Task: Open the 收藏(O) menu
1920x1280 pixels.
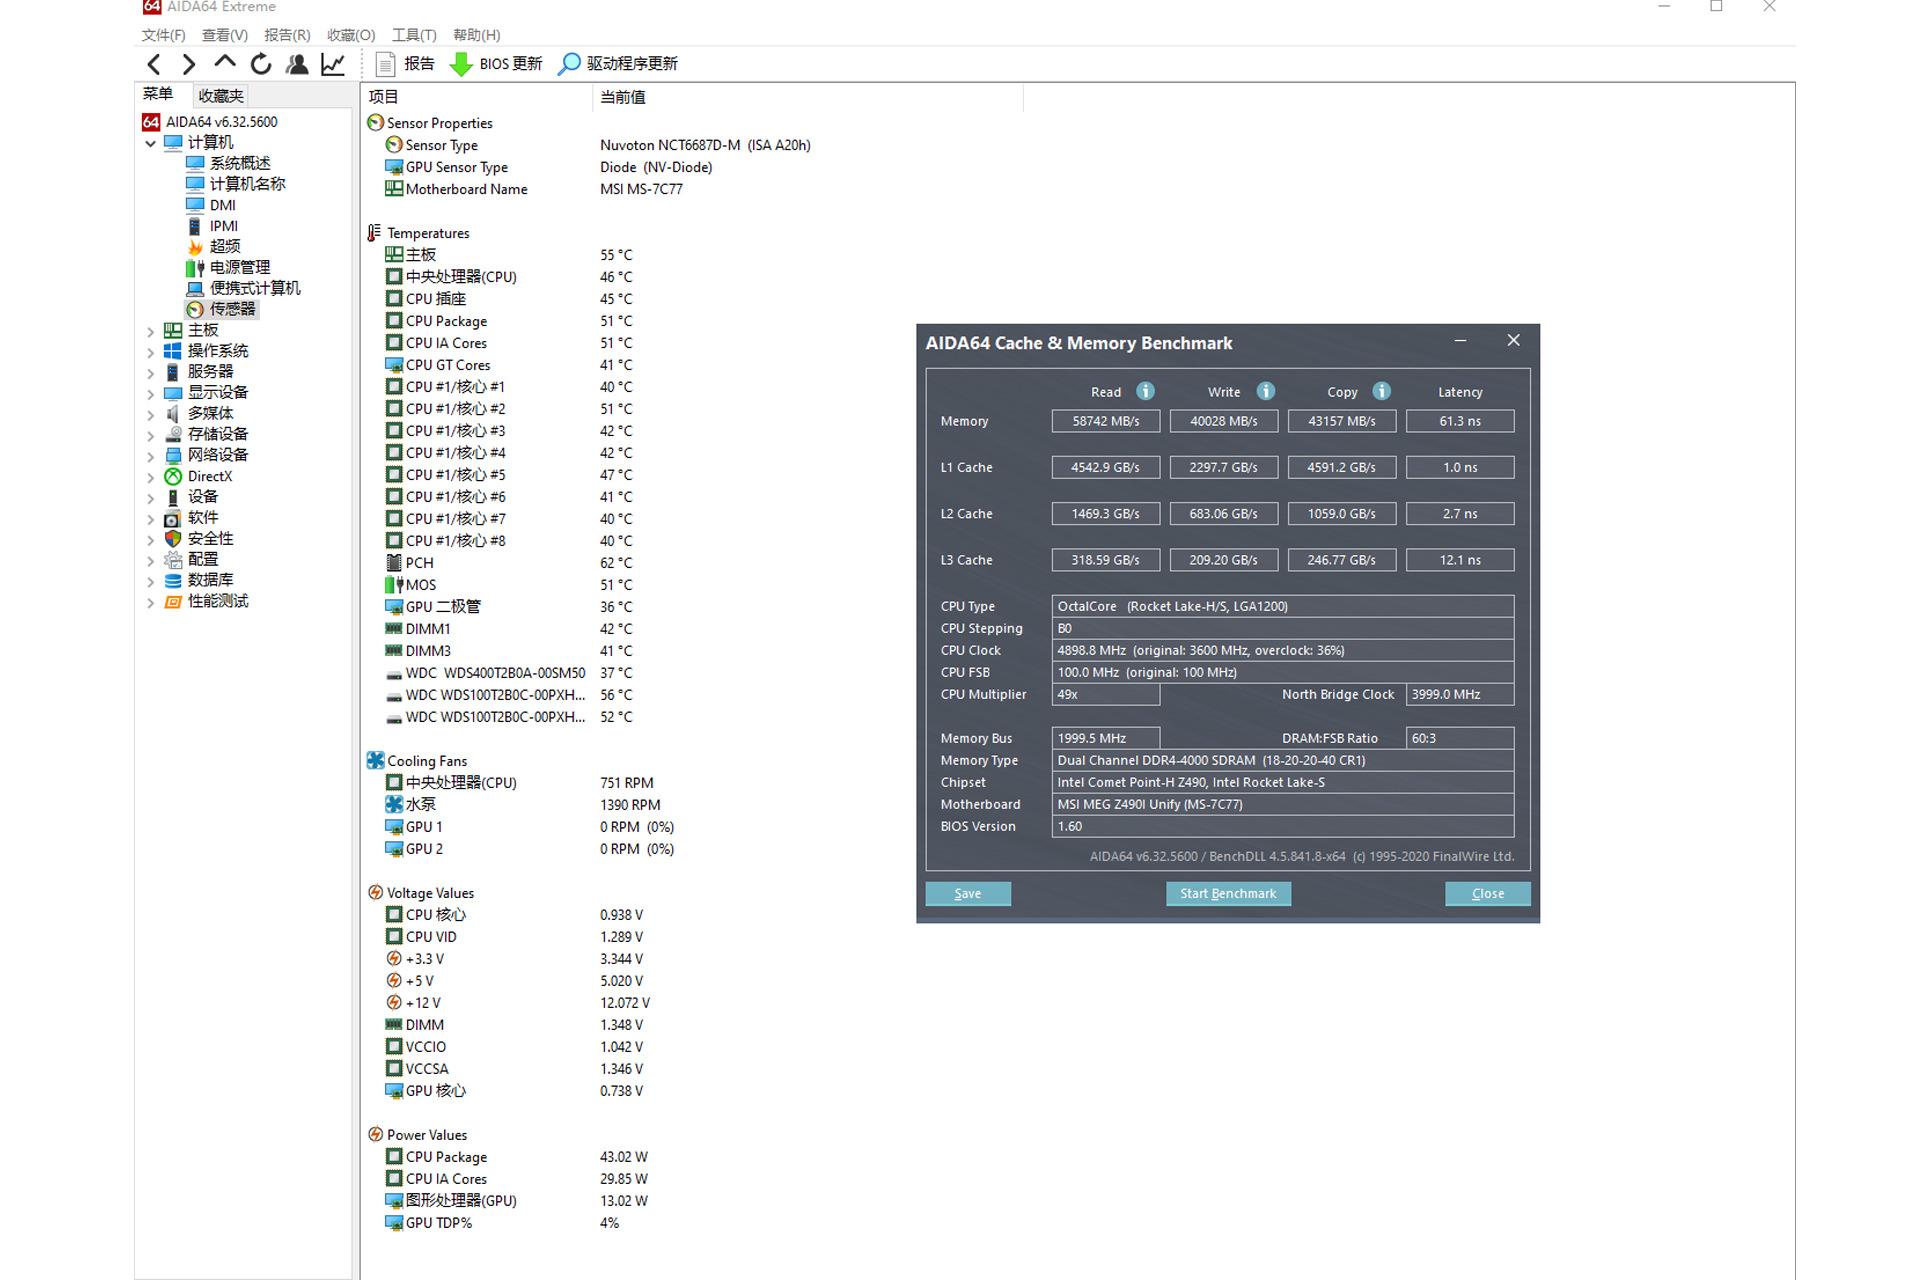Action: [x=351, y=35]
